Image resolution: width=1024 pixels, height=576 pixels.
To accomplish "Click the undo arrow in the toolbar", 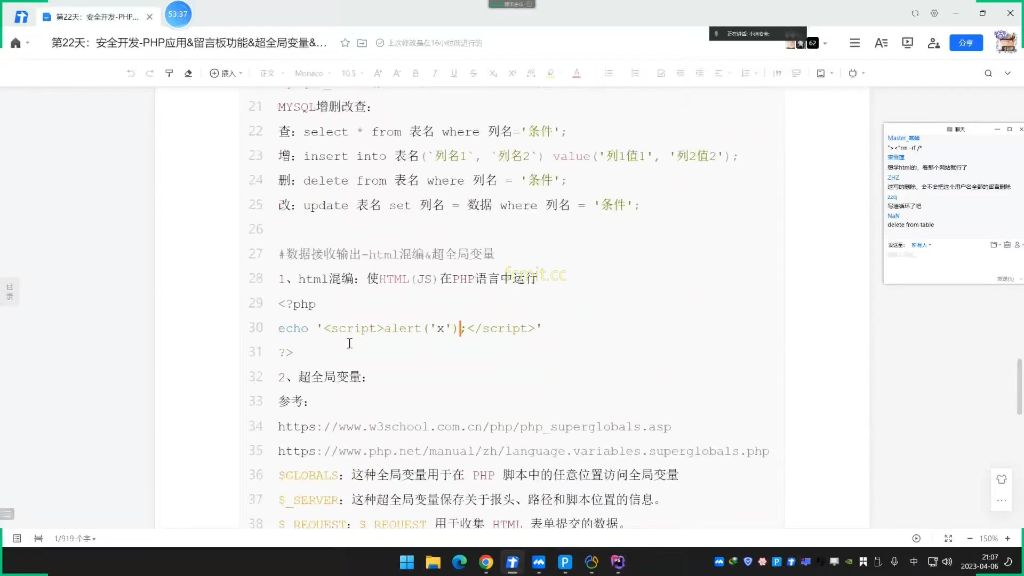I will [131, 73].
